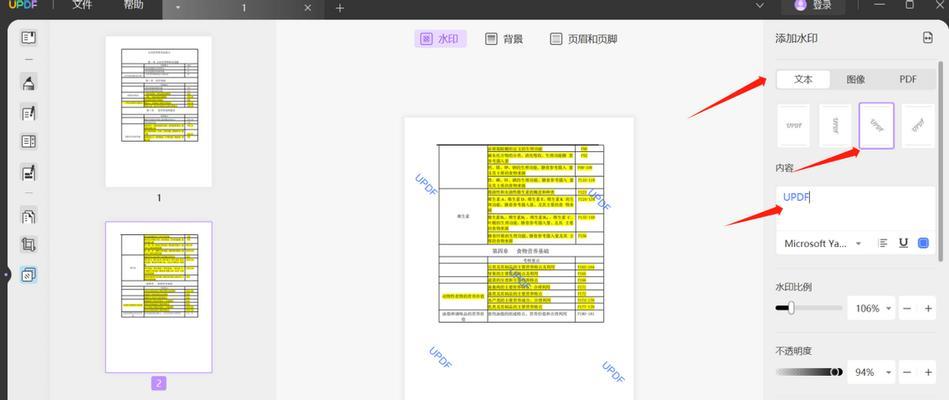
Task: Select page 1 thumbnail
Action: pos(159,111)
